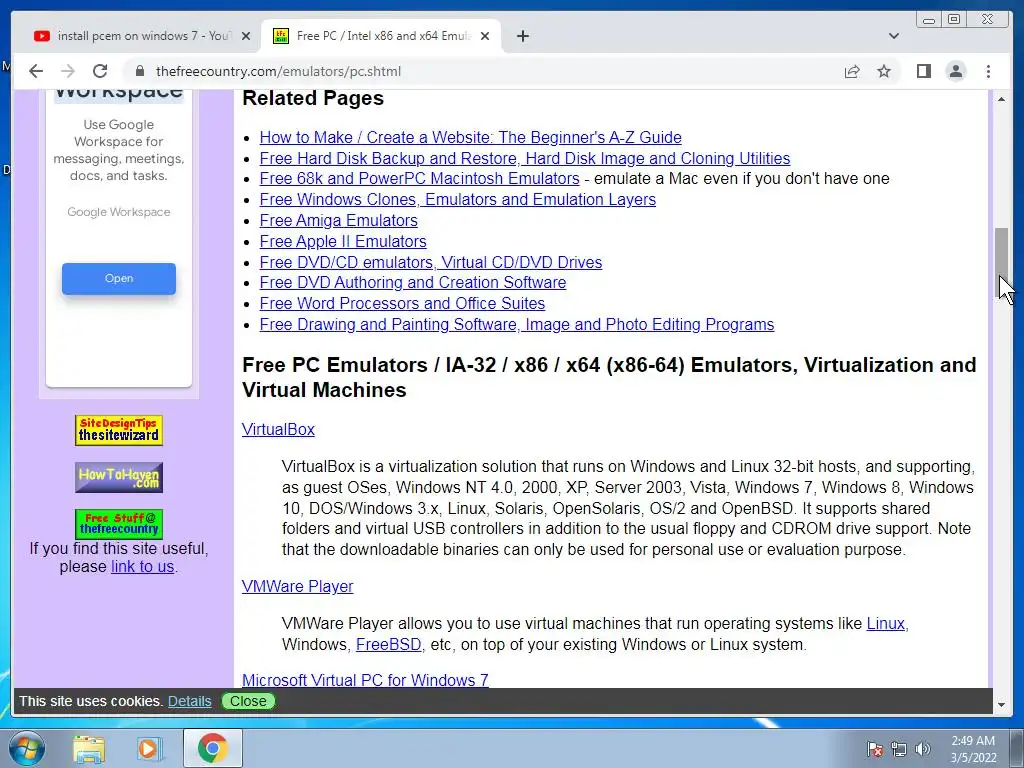Open Free Drawing and Painting Software link
This screenshot has width=1024, height=768.
(x=517, y=324)
